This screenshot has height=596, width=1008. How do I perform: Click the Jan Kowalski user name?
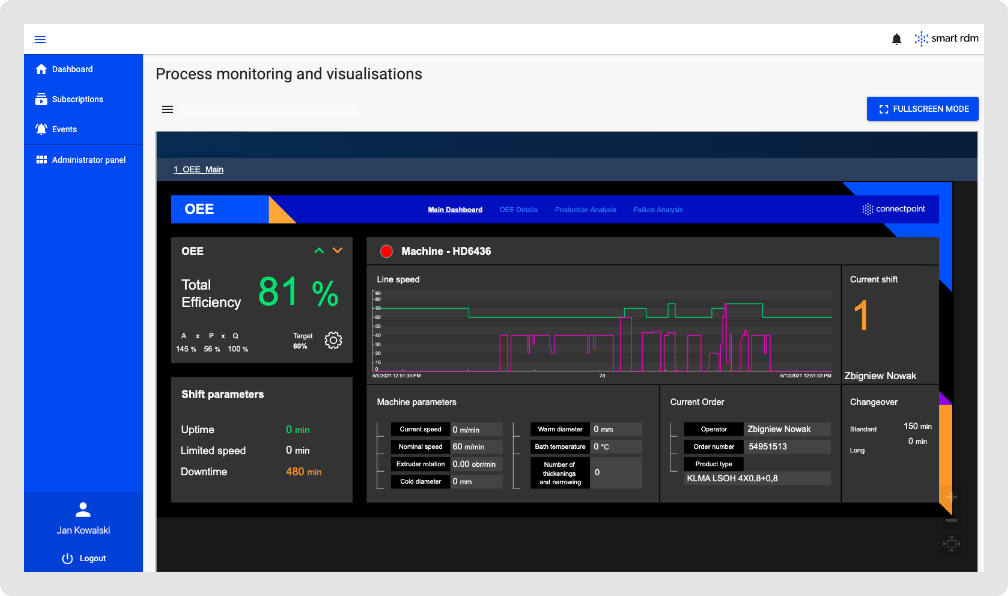pyautogui.click(x=84, y=530)
